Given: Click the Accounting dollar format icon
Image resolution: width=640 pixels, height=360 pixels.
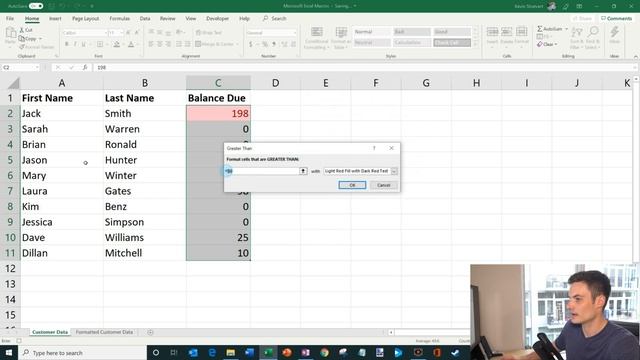Looking at the screenshot, I should tap(251, 44).
